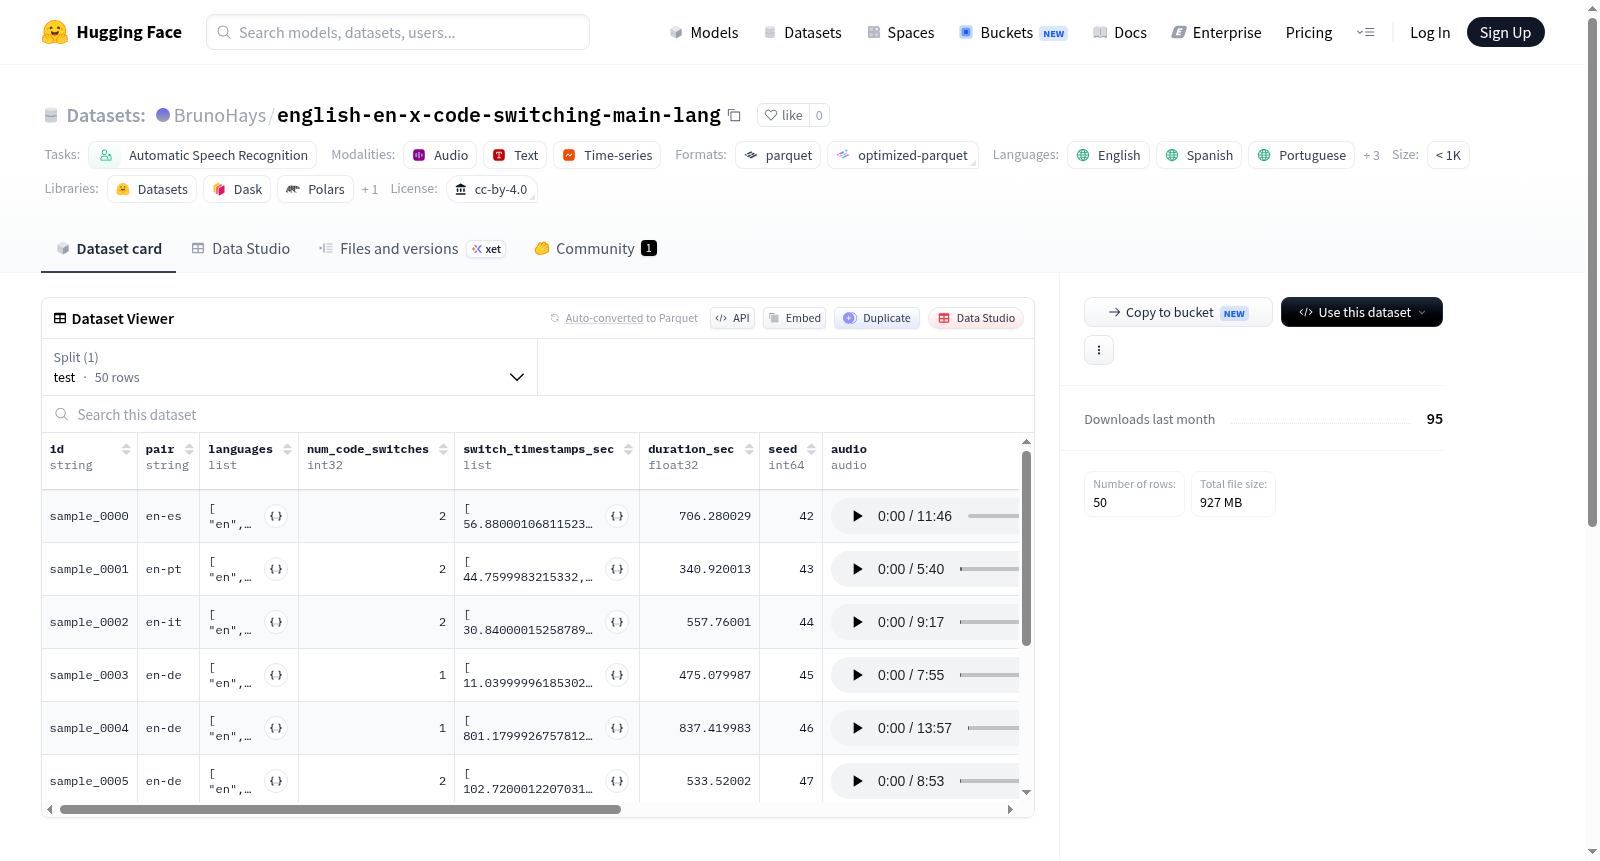Go to the Community tab
1600x861 pixels.
pyautogui.click(x=596, y=249)
